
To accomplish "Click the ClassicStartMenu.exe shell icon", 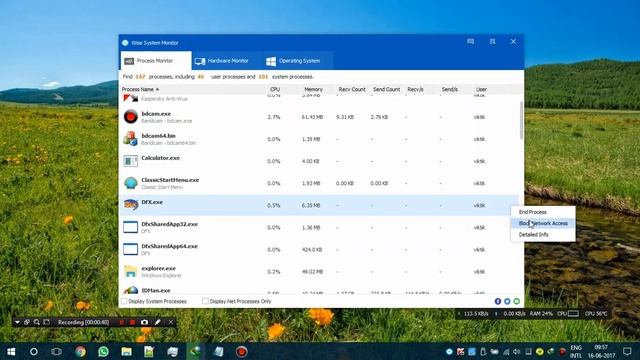I will click(x=131, y=183).
